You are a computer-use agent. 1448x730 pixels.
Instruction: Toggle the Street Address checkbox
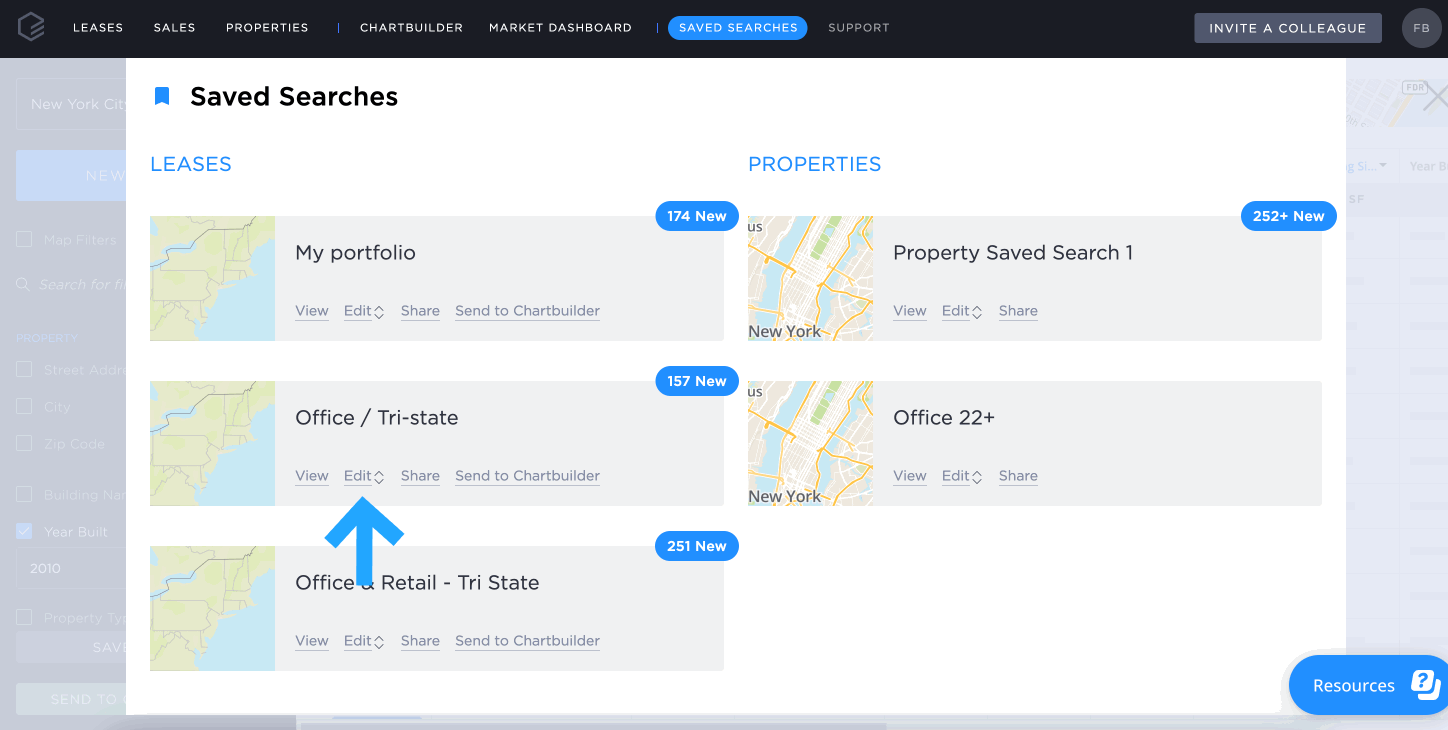(x=24, y=370)
